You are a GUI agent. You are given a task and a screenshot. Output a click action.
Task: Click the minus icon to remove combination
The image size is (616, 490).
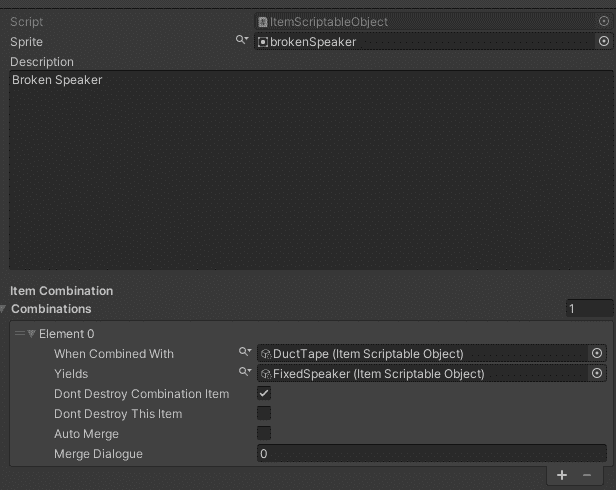pyautogui.click(x=587, y=475)
